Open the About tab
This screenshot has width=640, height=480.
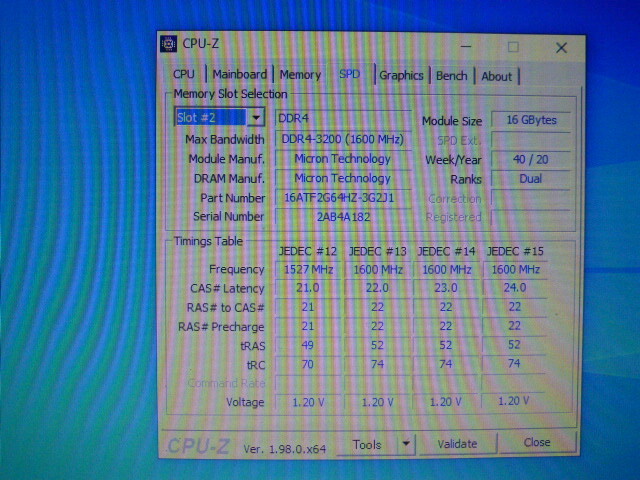point(496,76)
